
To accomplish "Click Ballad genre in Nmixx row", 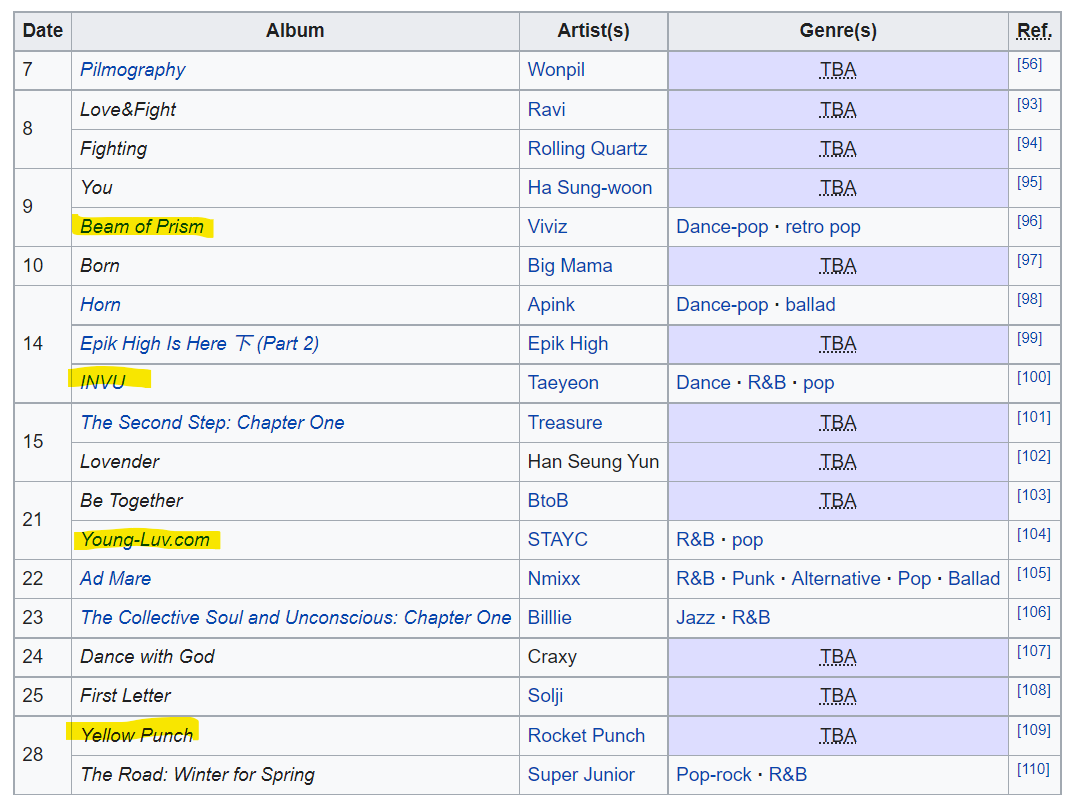I will coord(974,578).
